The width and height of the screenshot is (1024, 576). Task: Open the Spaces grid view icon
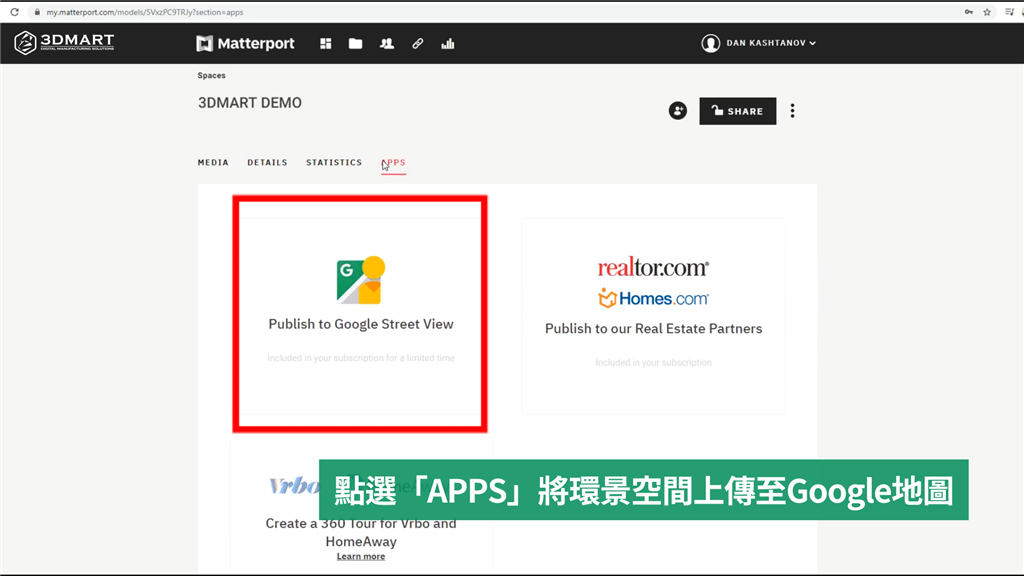pos(325,44)
